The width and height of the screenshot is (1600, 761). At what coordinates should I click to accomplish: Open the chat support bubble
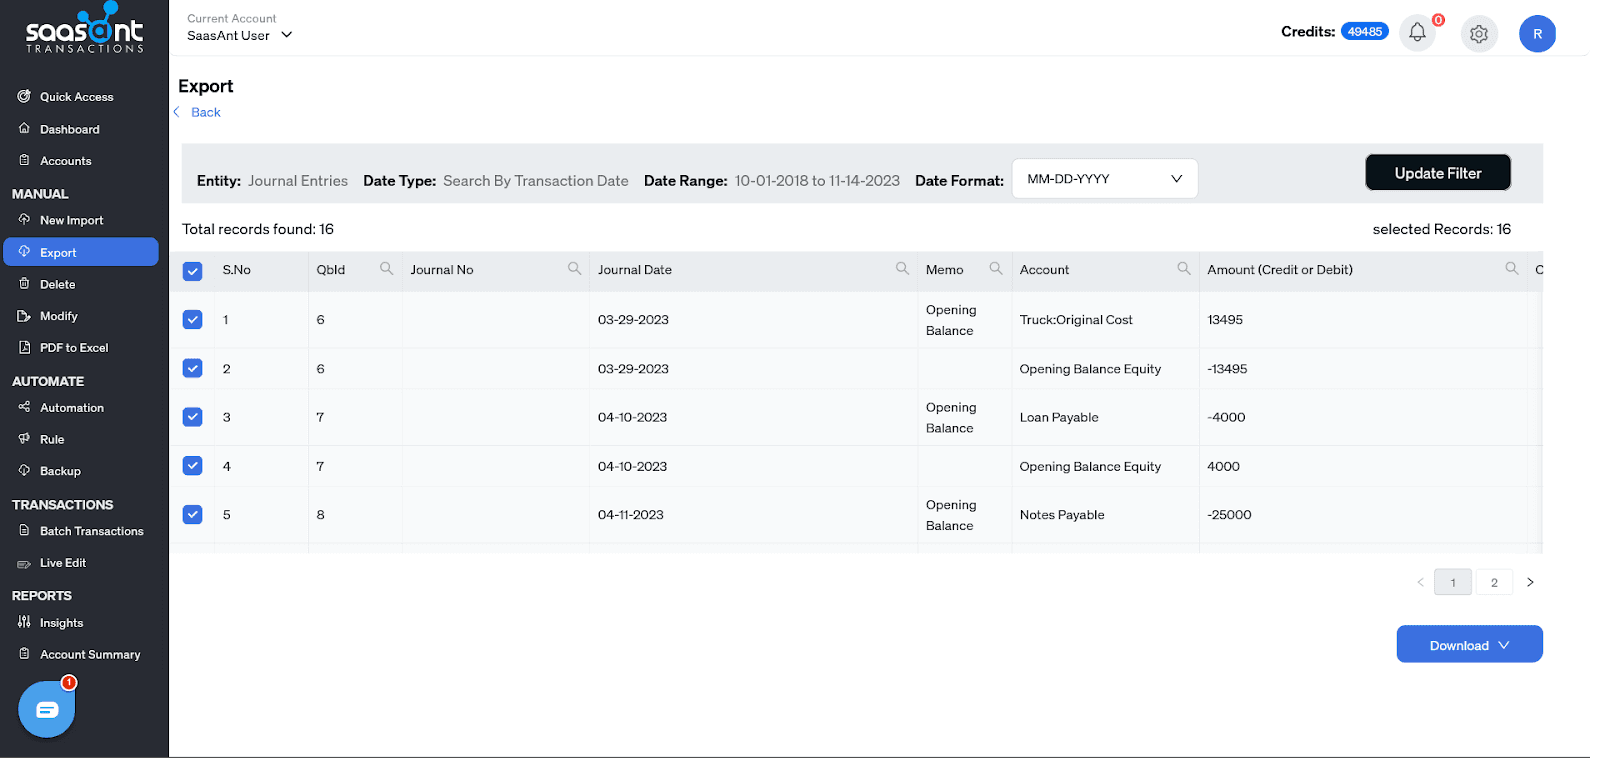tap(47, 710)
